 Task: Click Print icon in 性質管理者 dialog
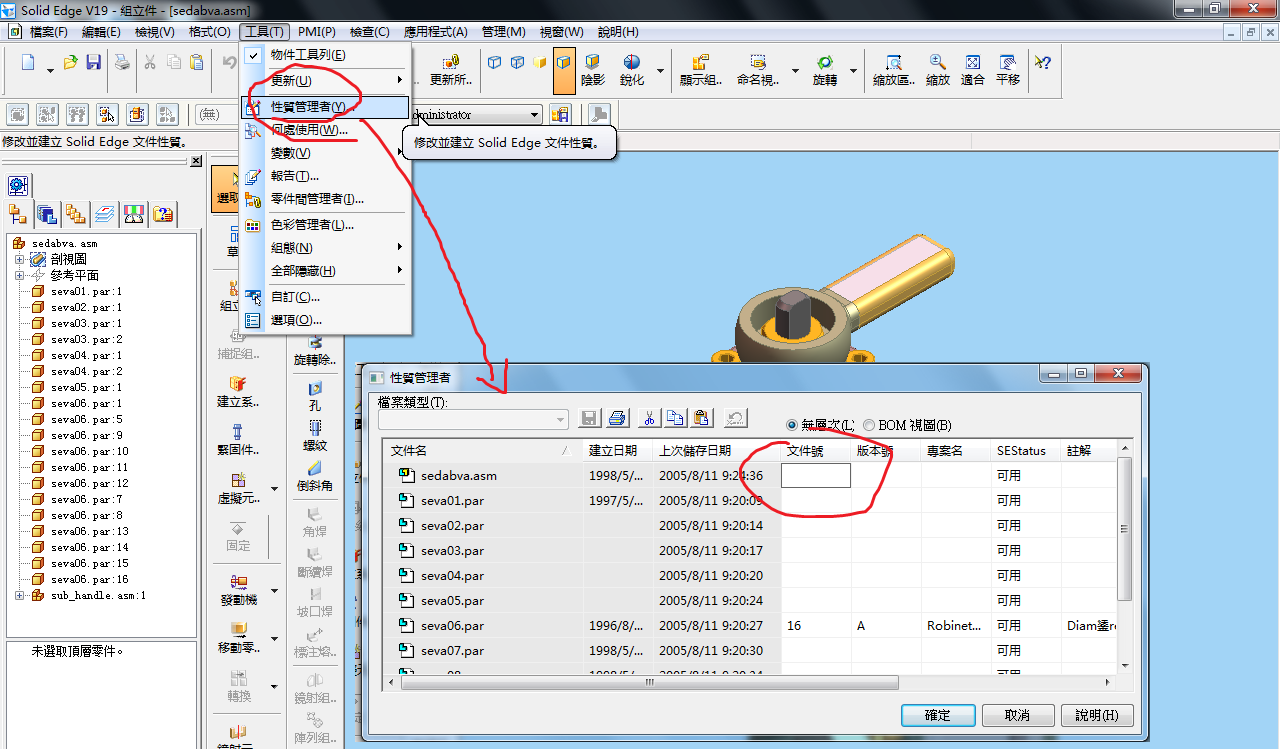pos(618,418)
